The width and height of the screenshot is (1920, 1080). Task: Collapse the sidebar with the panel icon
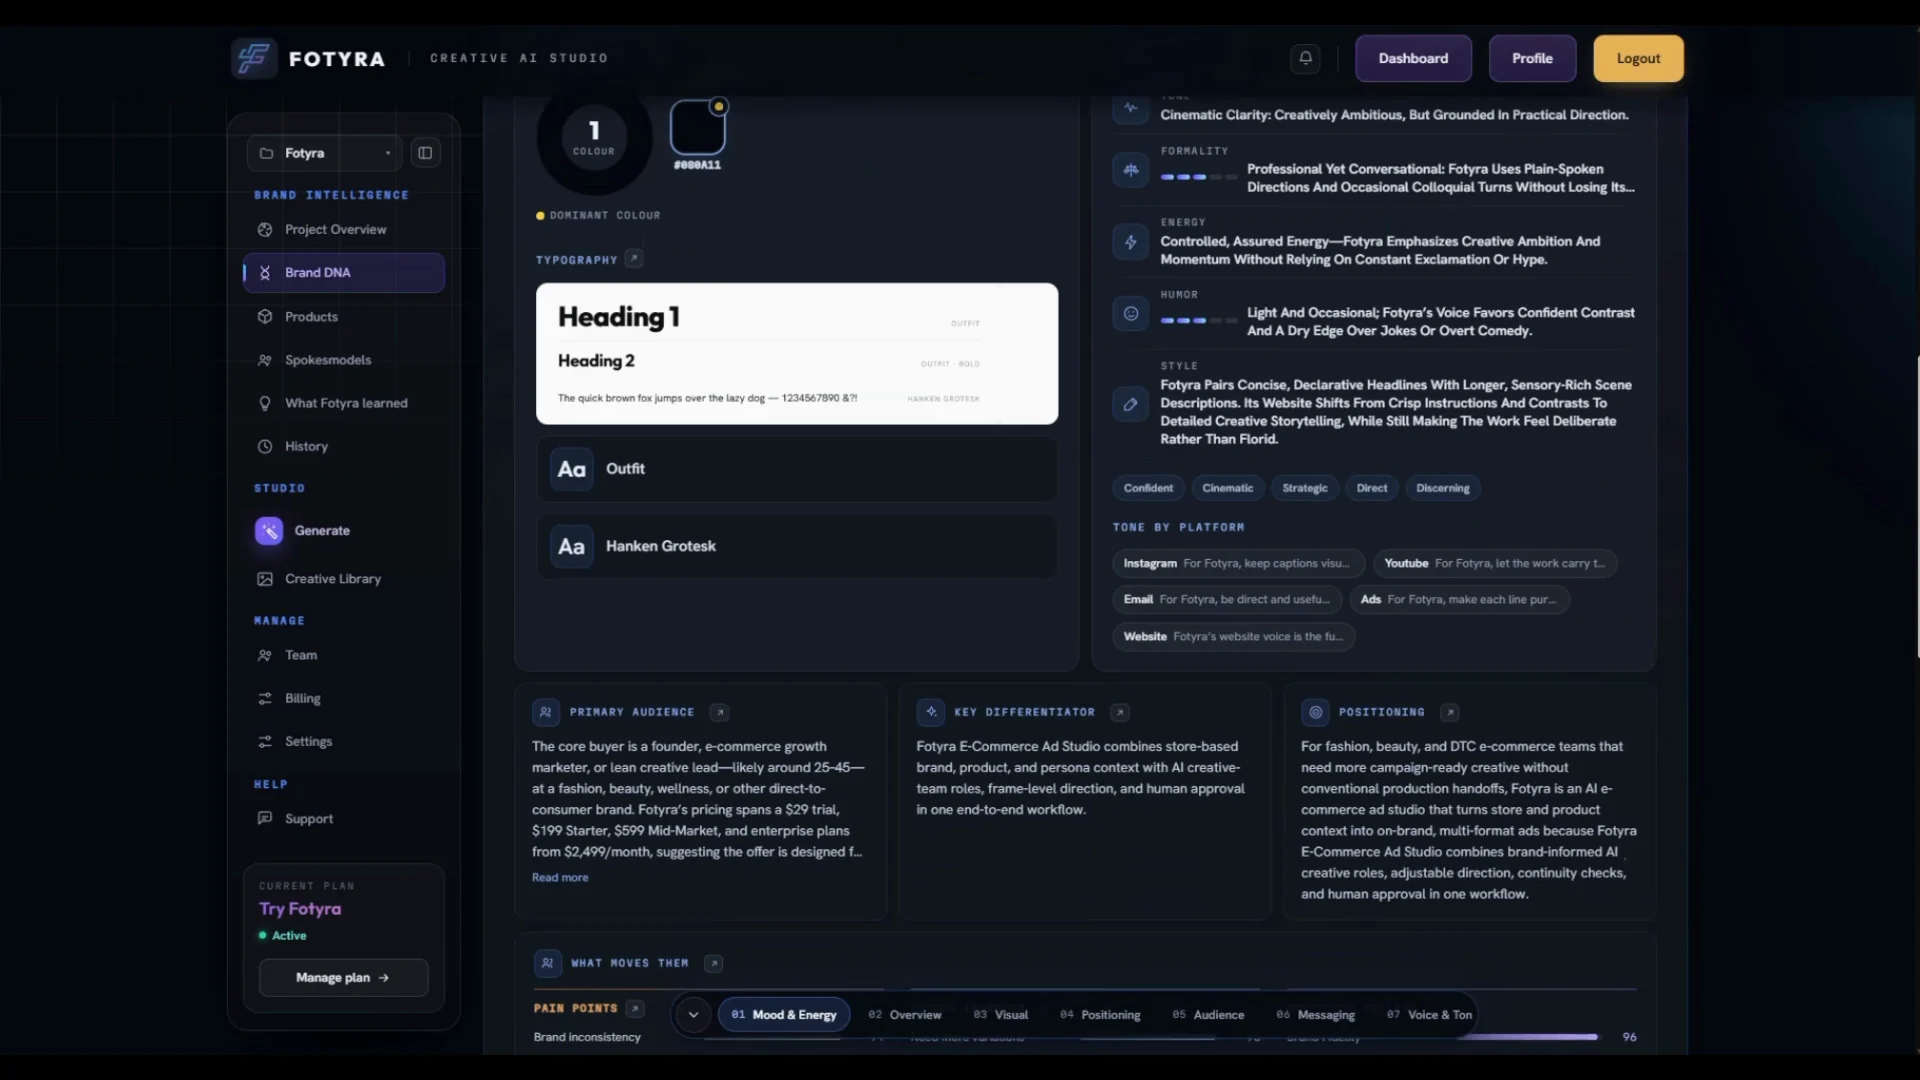tap(425, 153)
